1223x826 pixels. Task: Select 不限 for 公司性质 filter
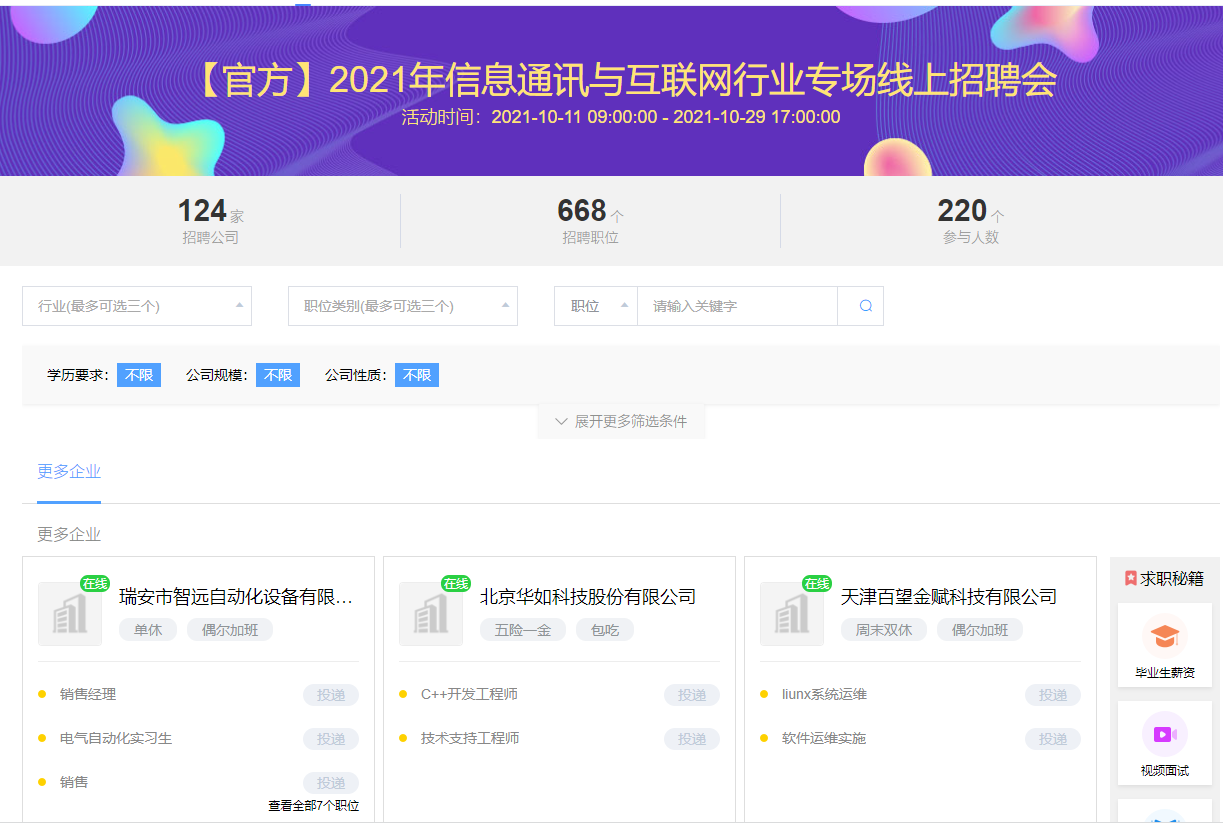click(x=417, y=375)
